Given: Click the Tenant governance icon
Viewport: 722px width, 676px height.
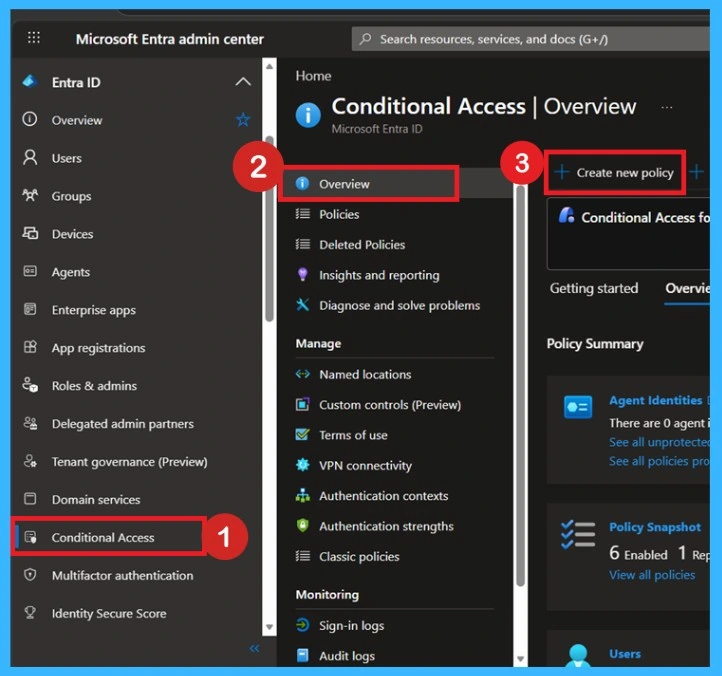Looking at the screenshot, I should pos(30,460).
